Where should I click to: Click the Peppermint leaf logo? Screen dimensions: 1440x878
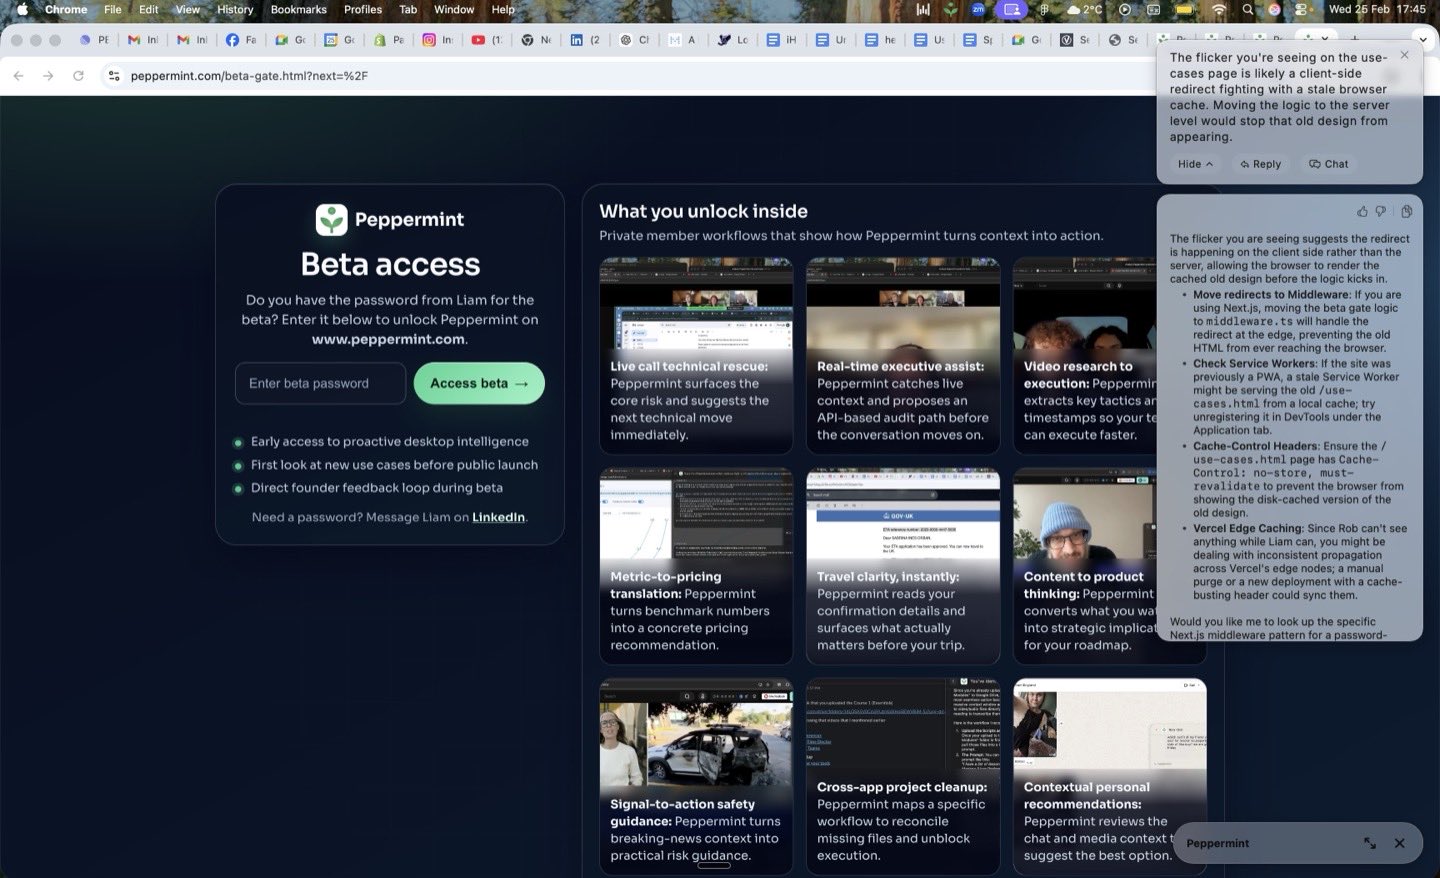coord(330,219)
